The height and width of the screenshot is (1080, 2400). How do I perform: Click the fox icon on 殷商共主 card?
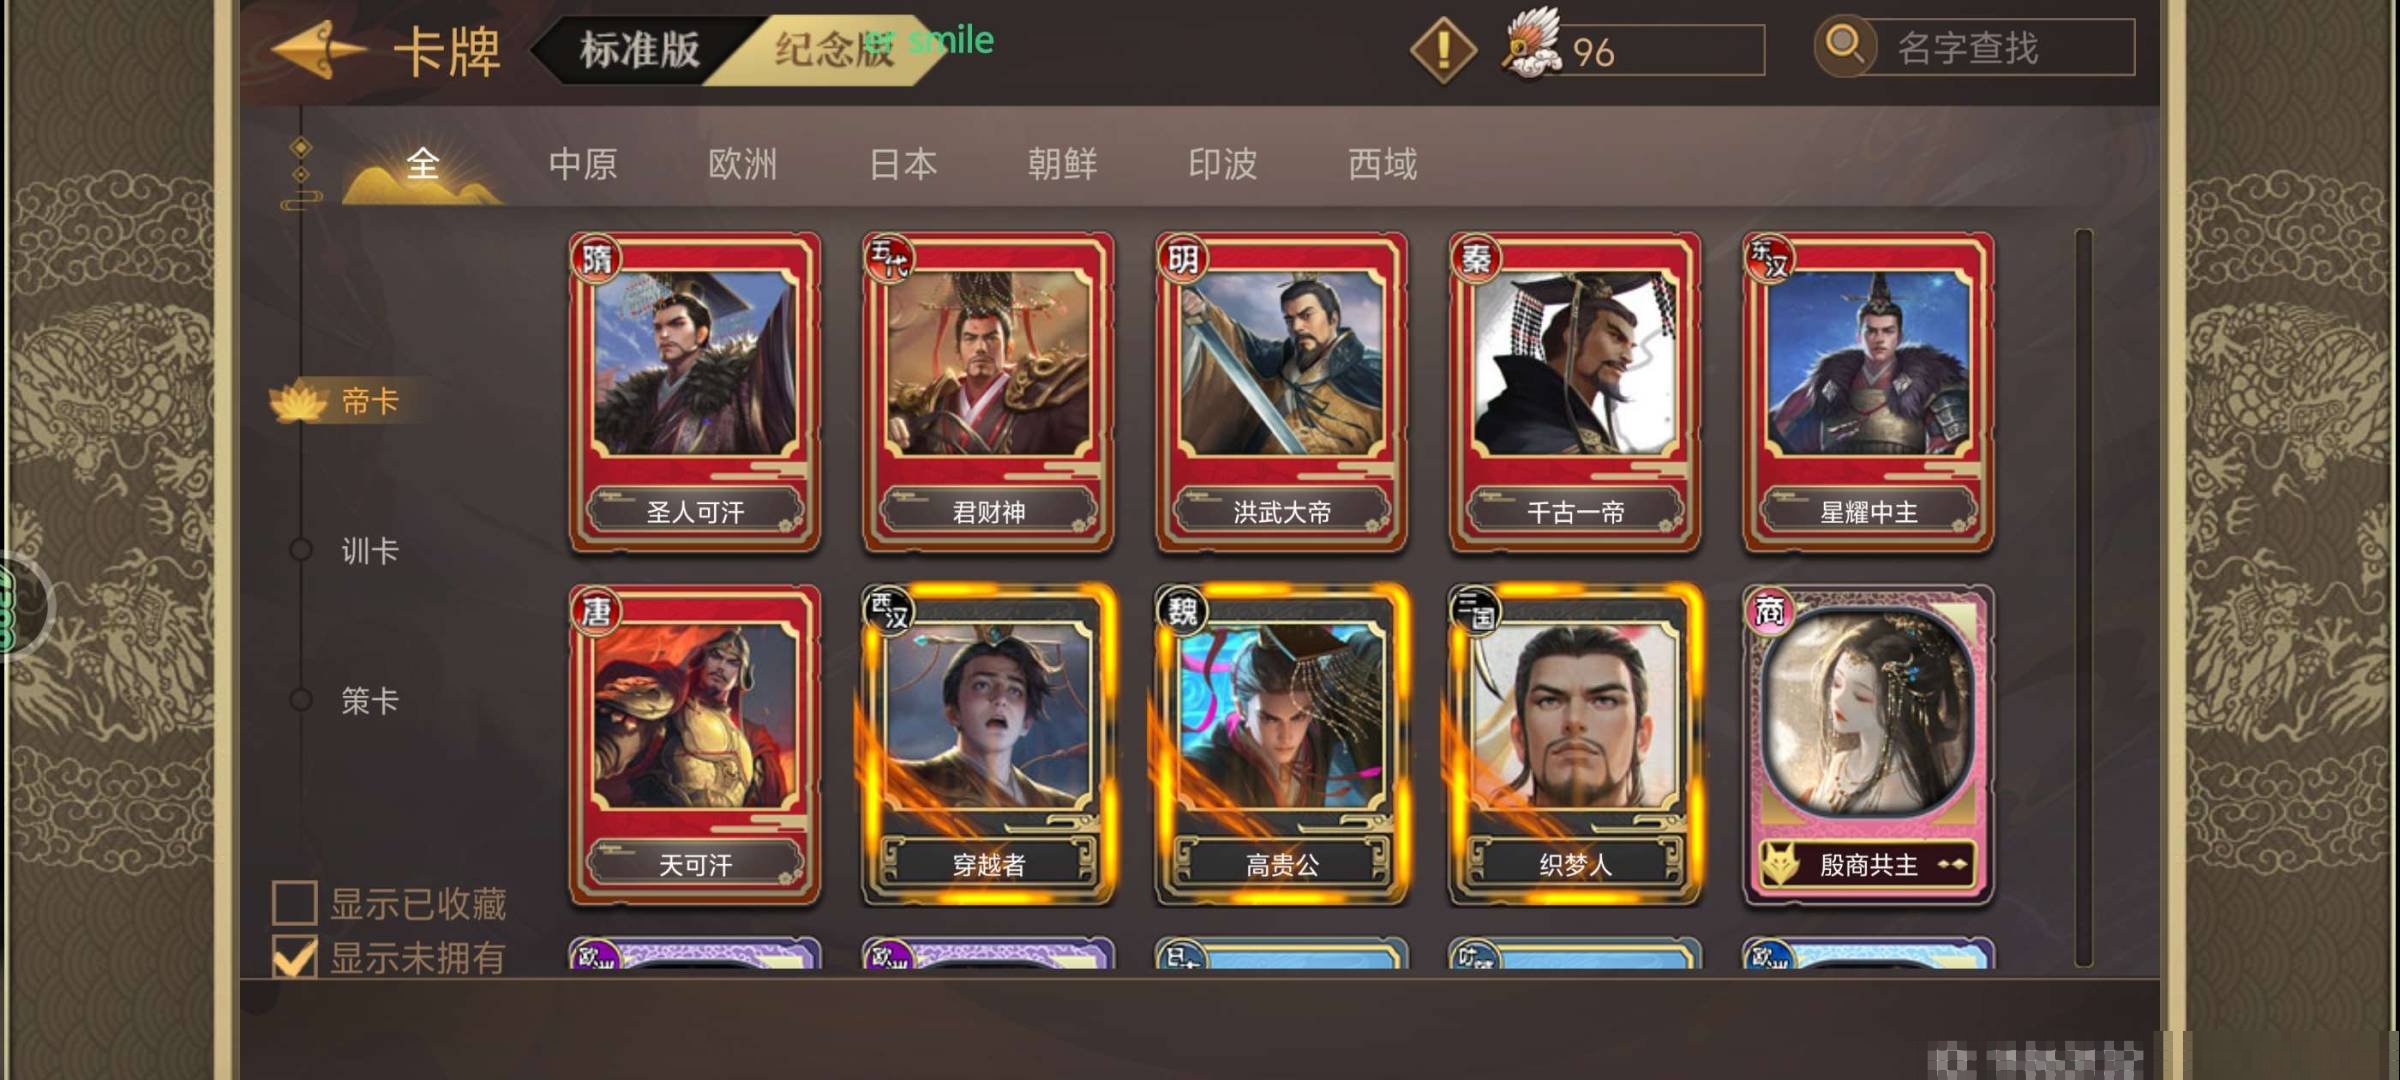(x=1780, y=864)
